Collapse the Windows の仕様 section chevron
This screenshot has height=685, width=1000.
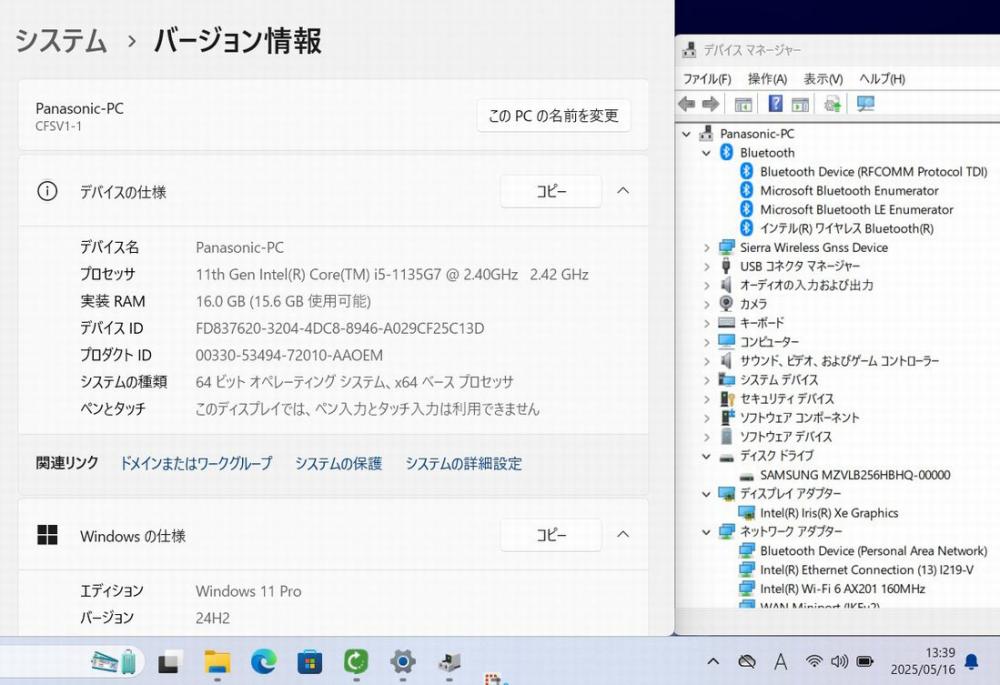tap(623, 534)
